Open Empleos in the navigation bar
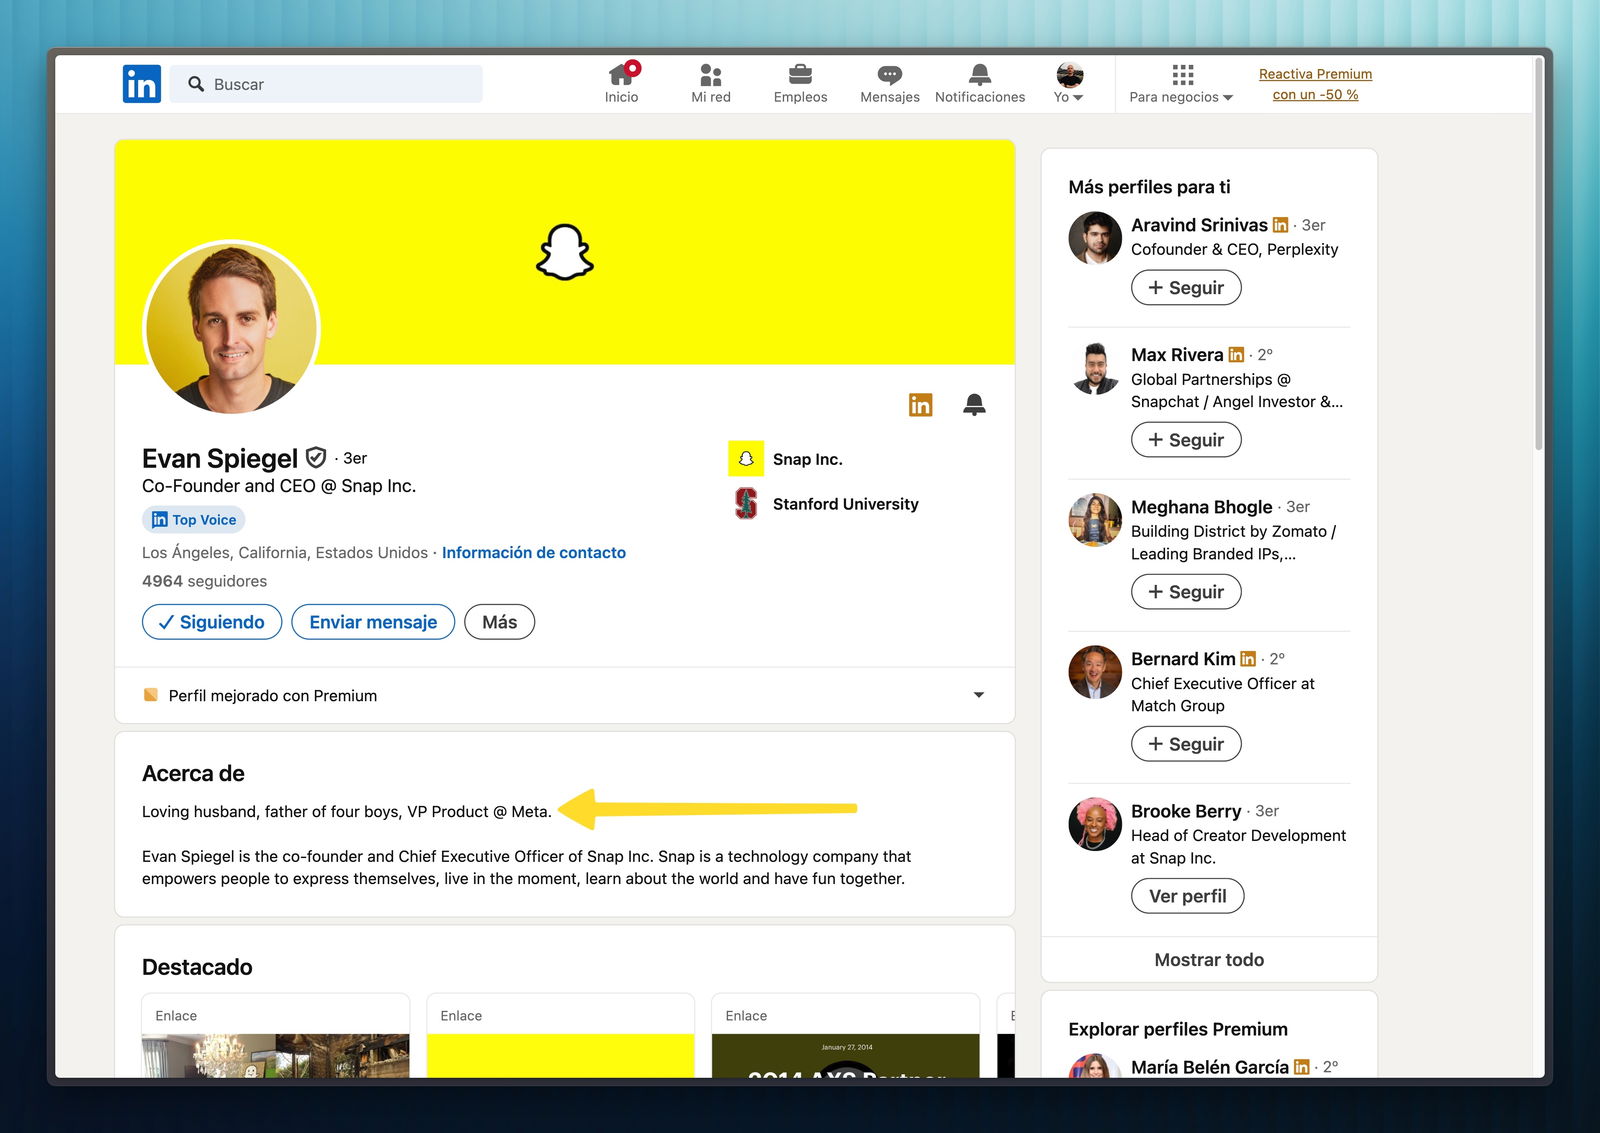The image size is (1600, 1133). pos(800,83)
